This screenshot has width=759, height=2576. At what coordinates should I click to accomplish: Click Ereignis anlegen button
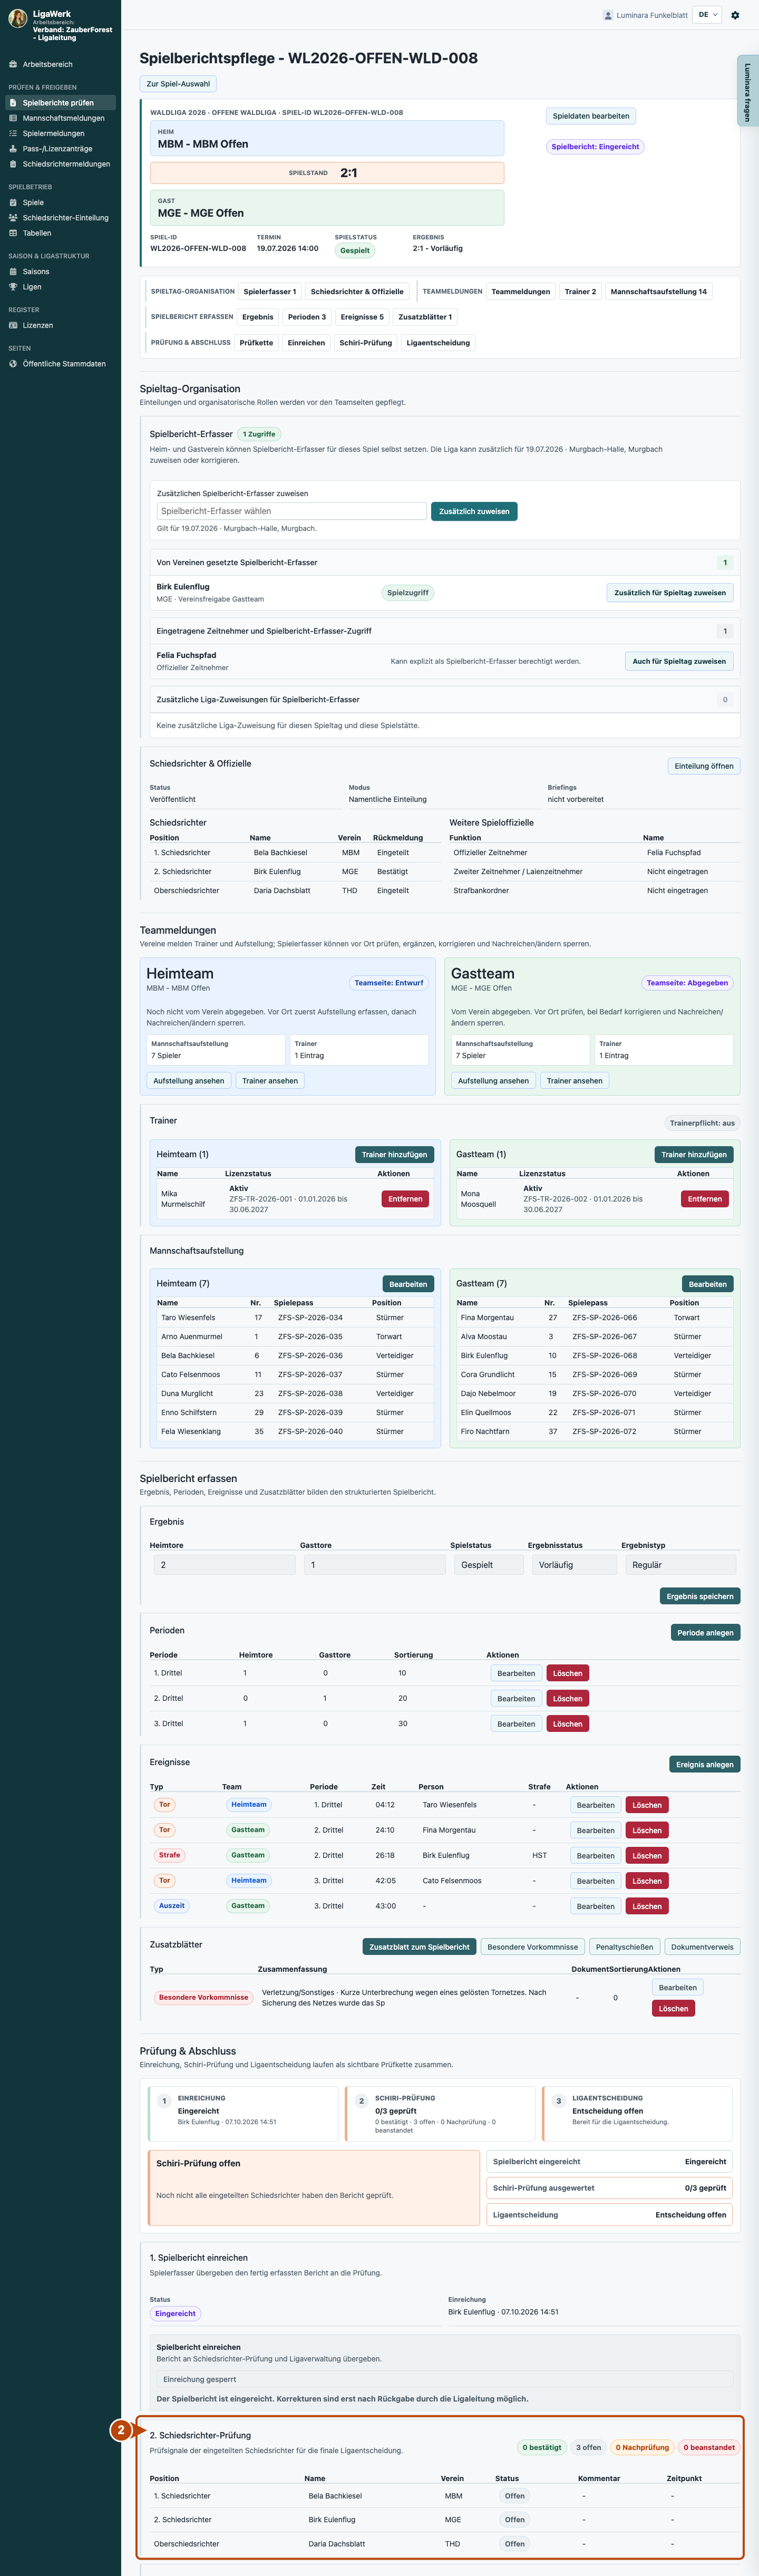(x=705, y=1764)
